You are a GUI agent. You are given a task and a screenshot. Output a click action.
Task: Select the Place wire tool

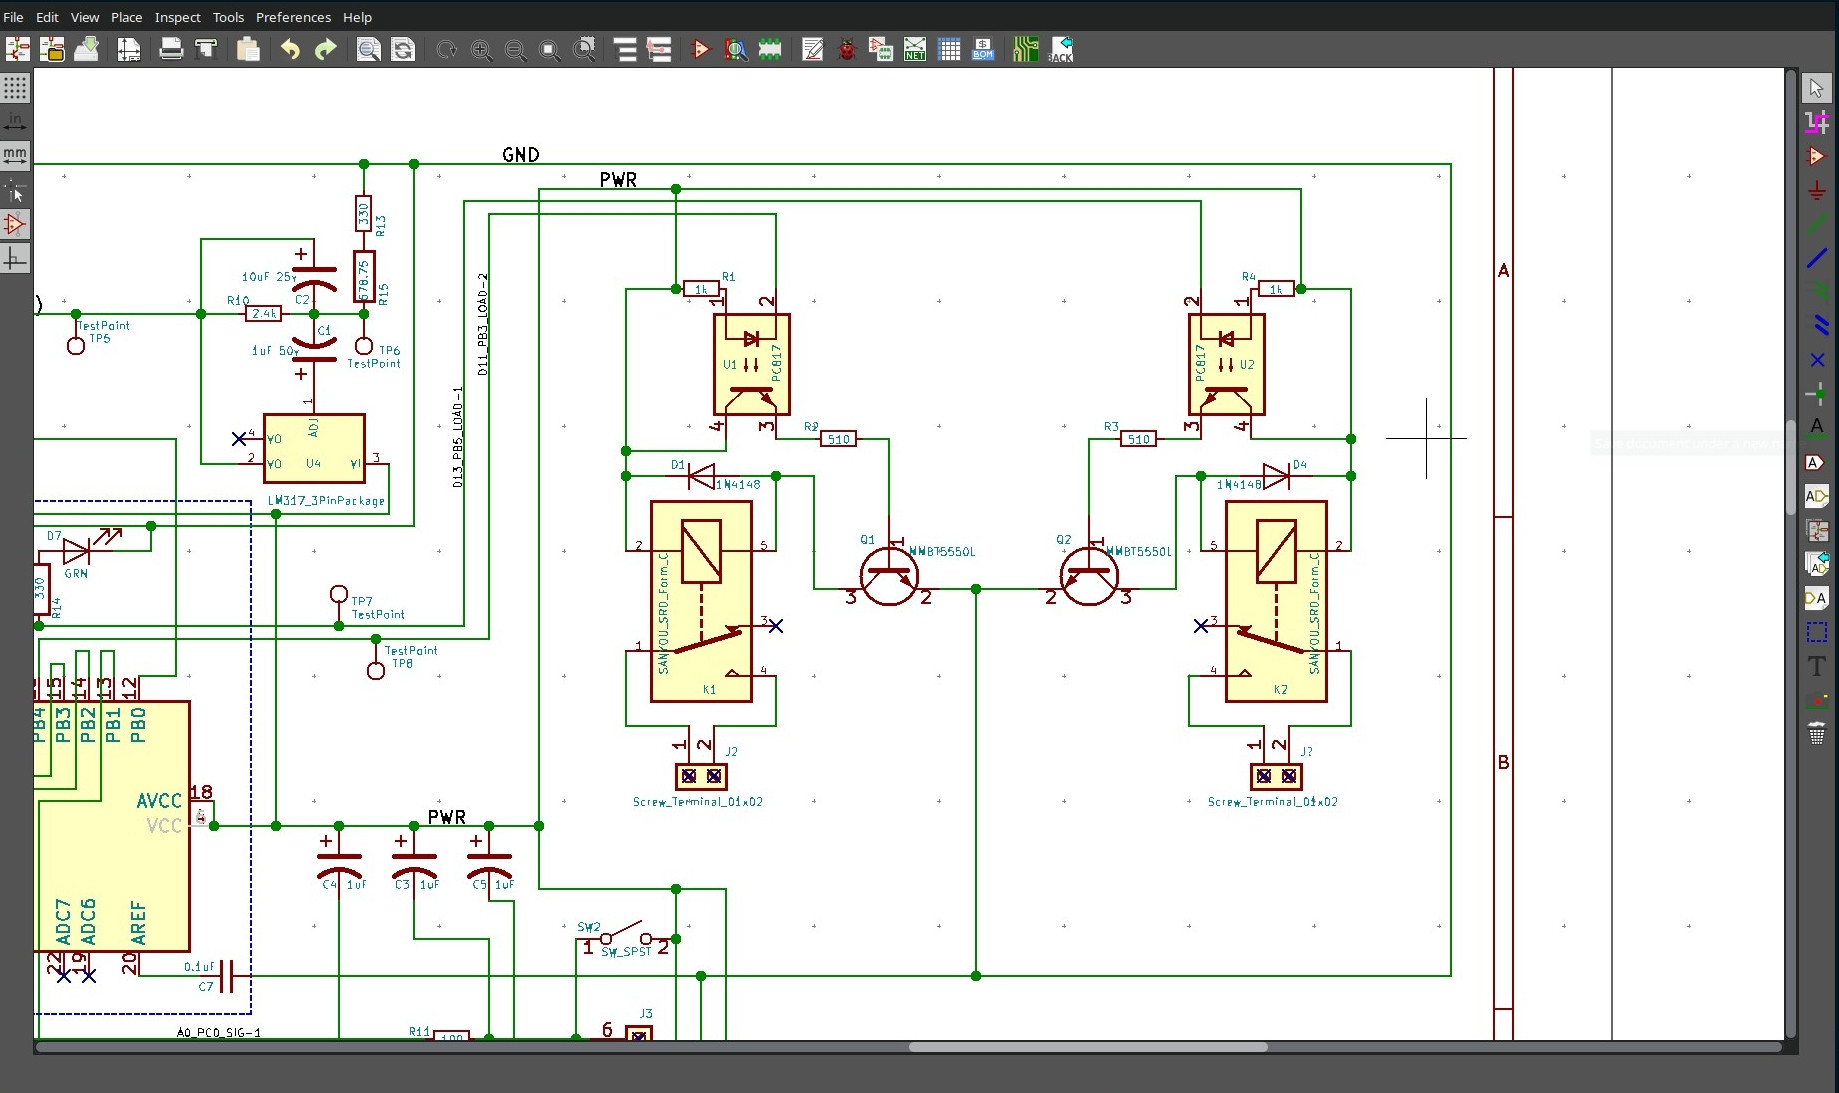(x=1817, y=224)
